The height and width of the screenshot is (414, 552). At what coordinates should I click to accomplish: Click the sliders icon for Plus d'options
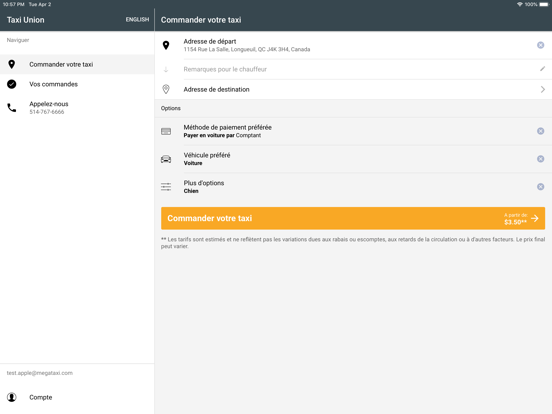[166, 187]
